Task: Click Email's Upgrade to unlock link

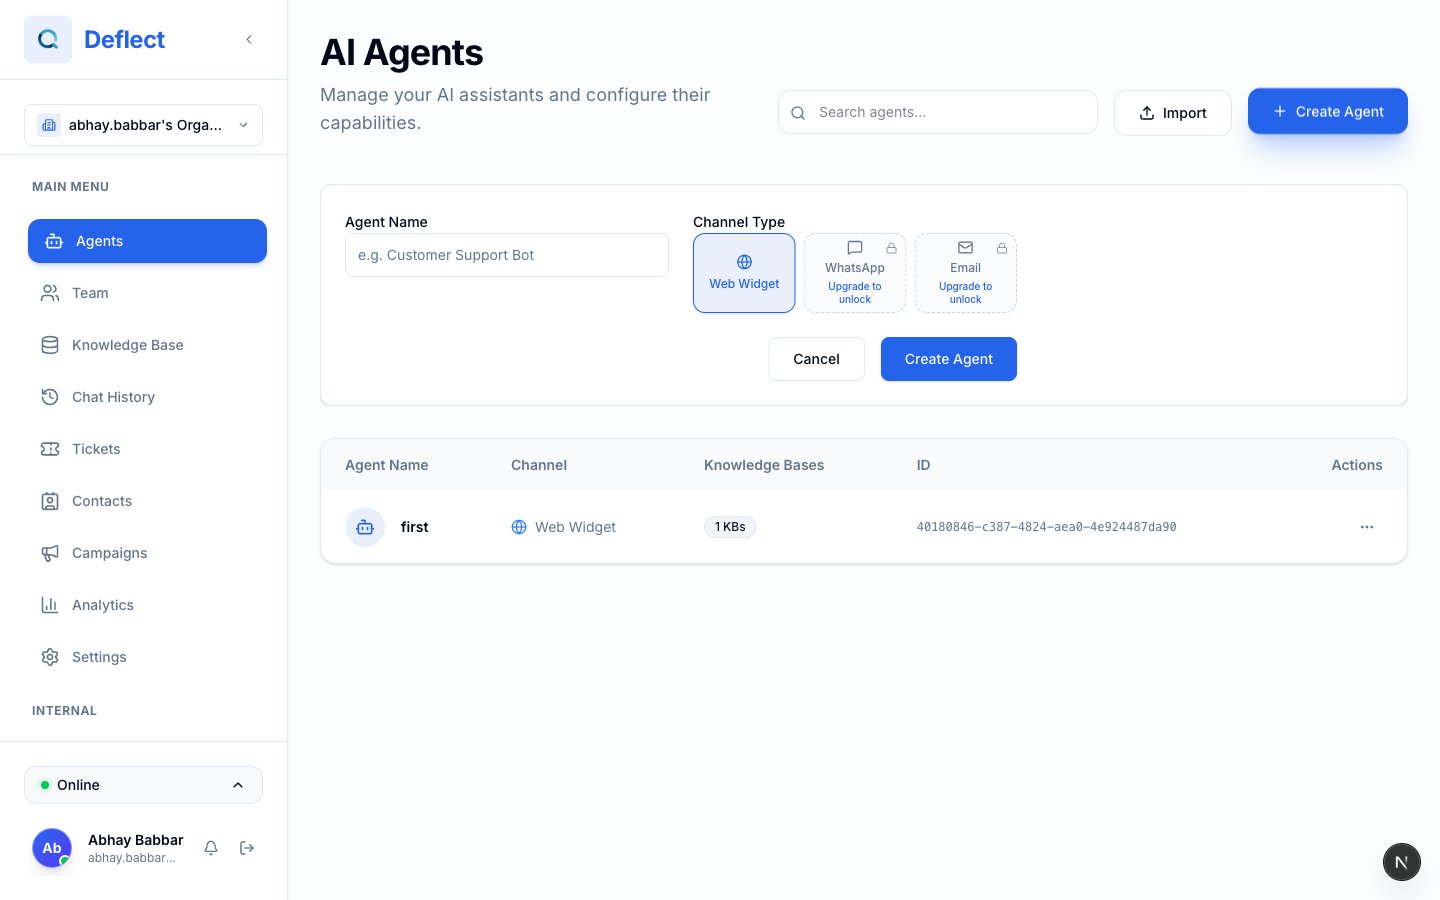Action: pos(966,293)
